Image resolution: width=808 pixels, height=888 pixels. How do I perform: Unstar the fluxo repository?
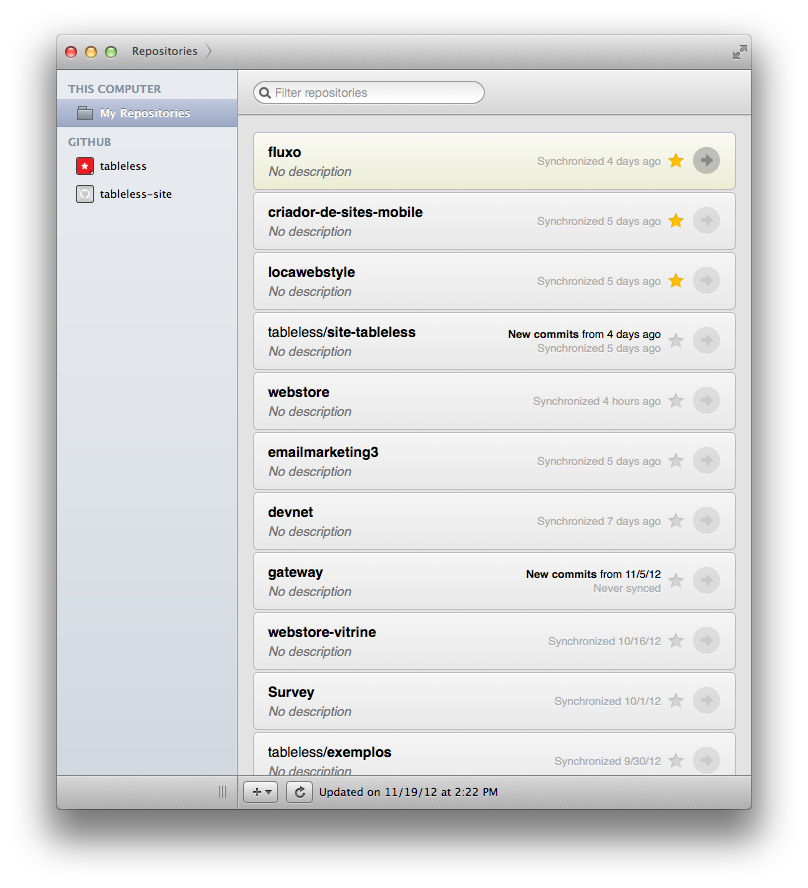coord(676,161)
